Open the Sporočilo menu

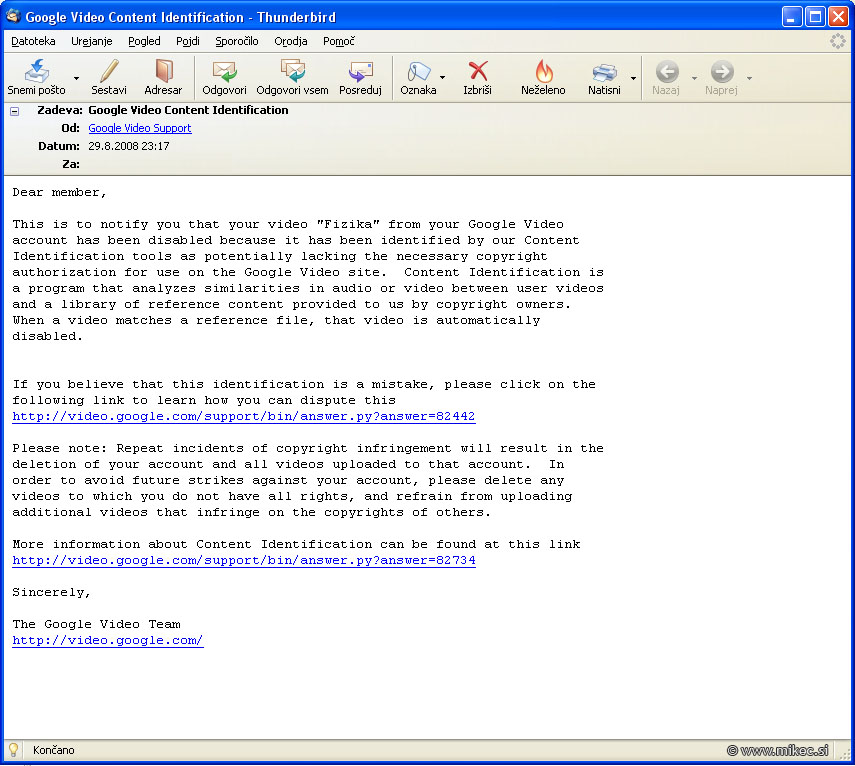pyautogui.click(x=237, y=41)
